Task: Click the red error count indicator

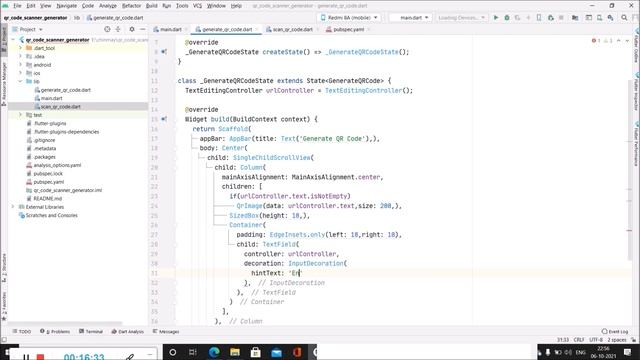Action: (596, 40)
